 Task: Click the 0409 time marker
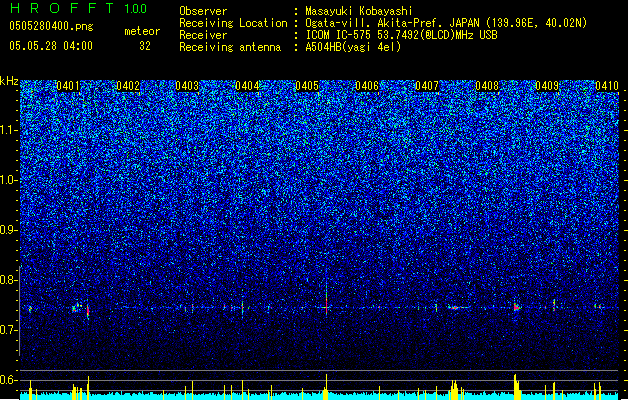pyautogui.click(x=547, y=86)
